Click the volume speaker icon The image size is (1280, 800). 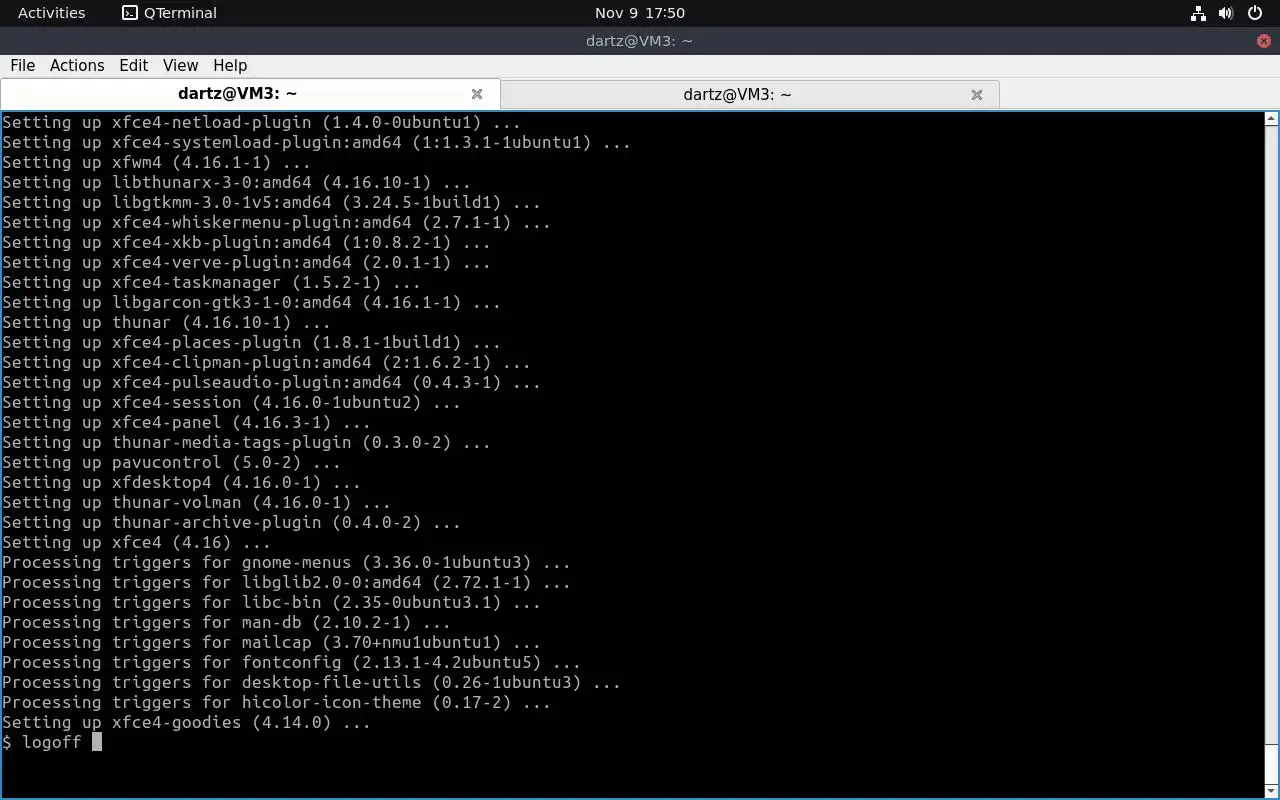1226,13
